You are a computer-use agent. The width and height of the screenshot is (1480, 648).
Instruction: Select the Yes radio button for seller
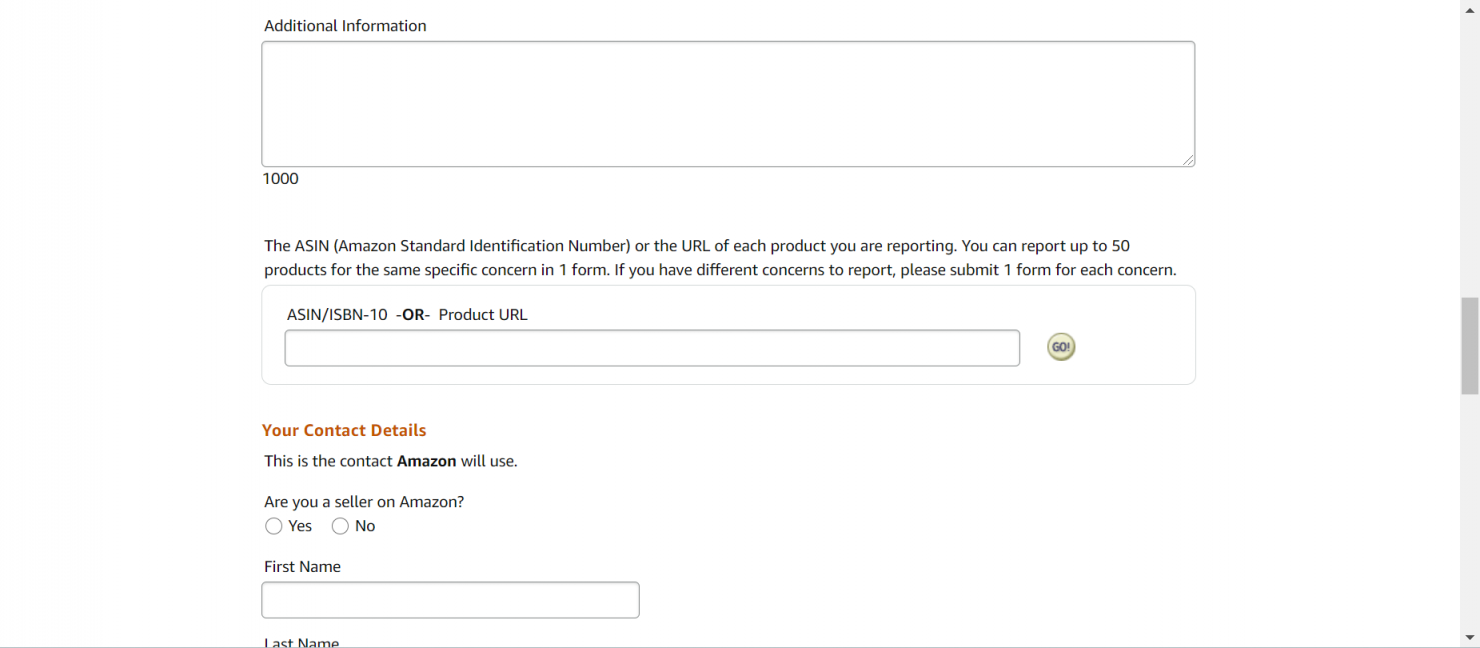coord(274,526)
